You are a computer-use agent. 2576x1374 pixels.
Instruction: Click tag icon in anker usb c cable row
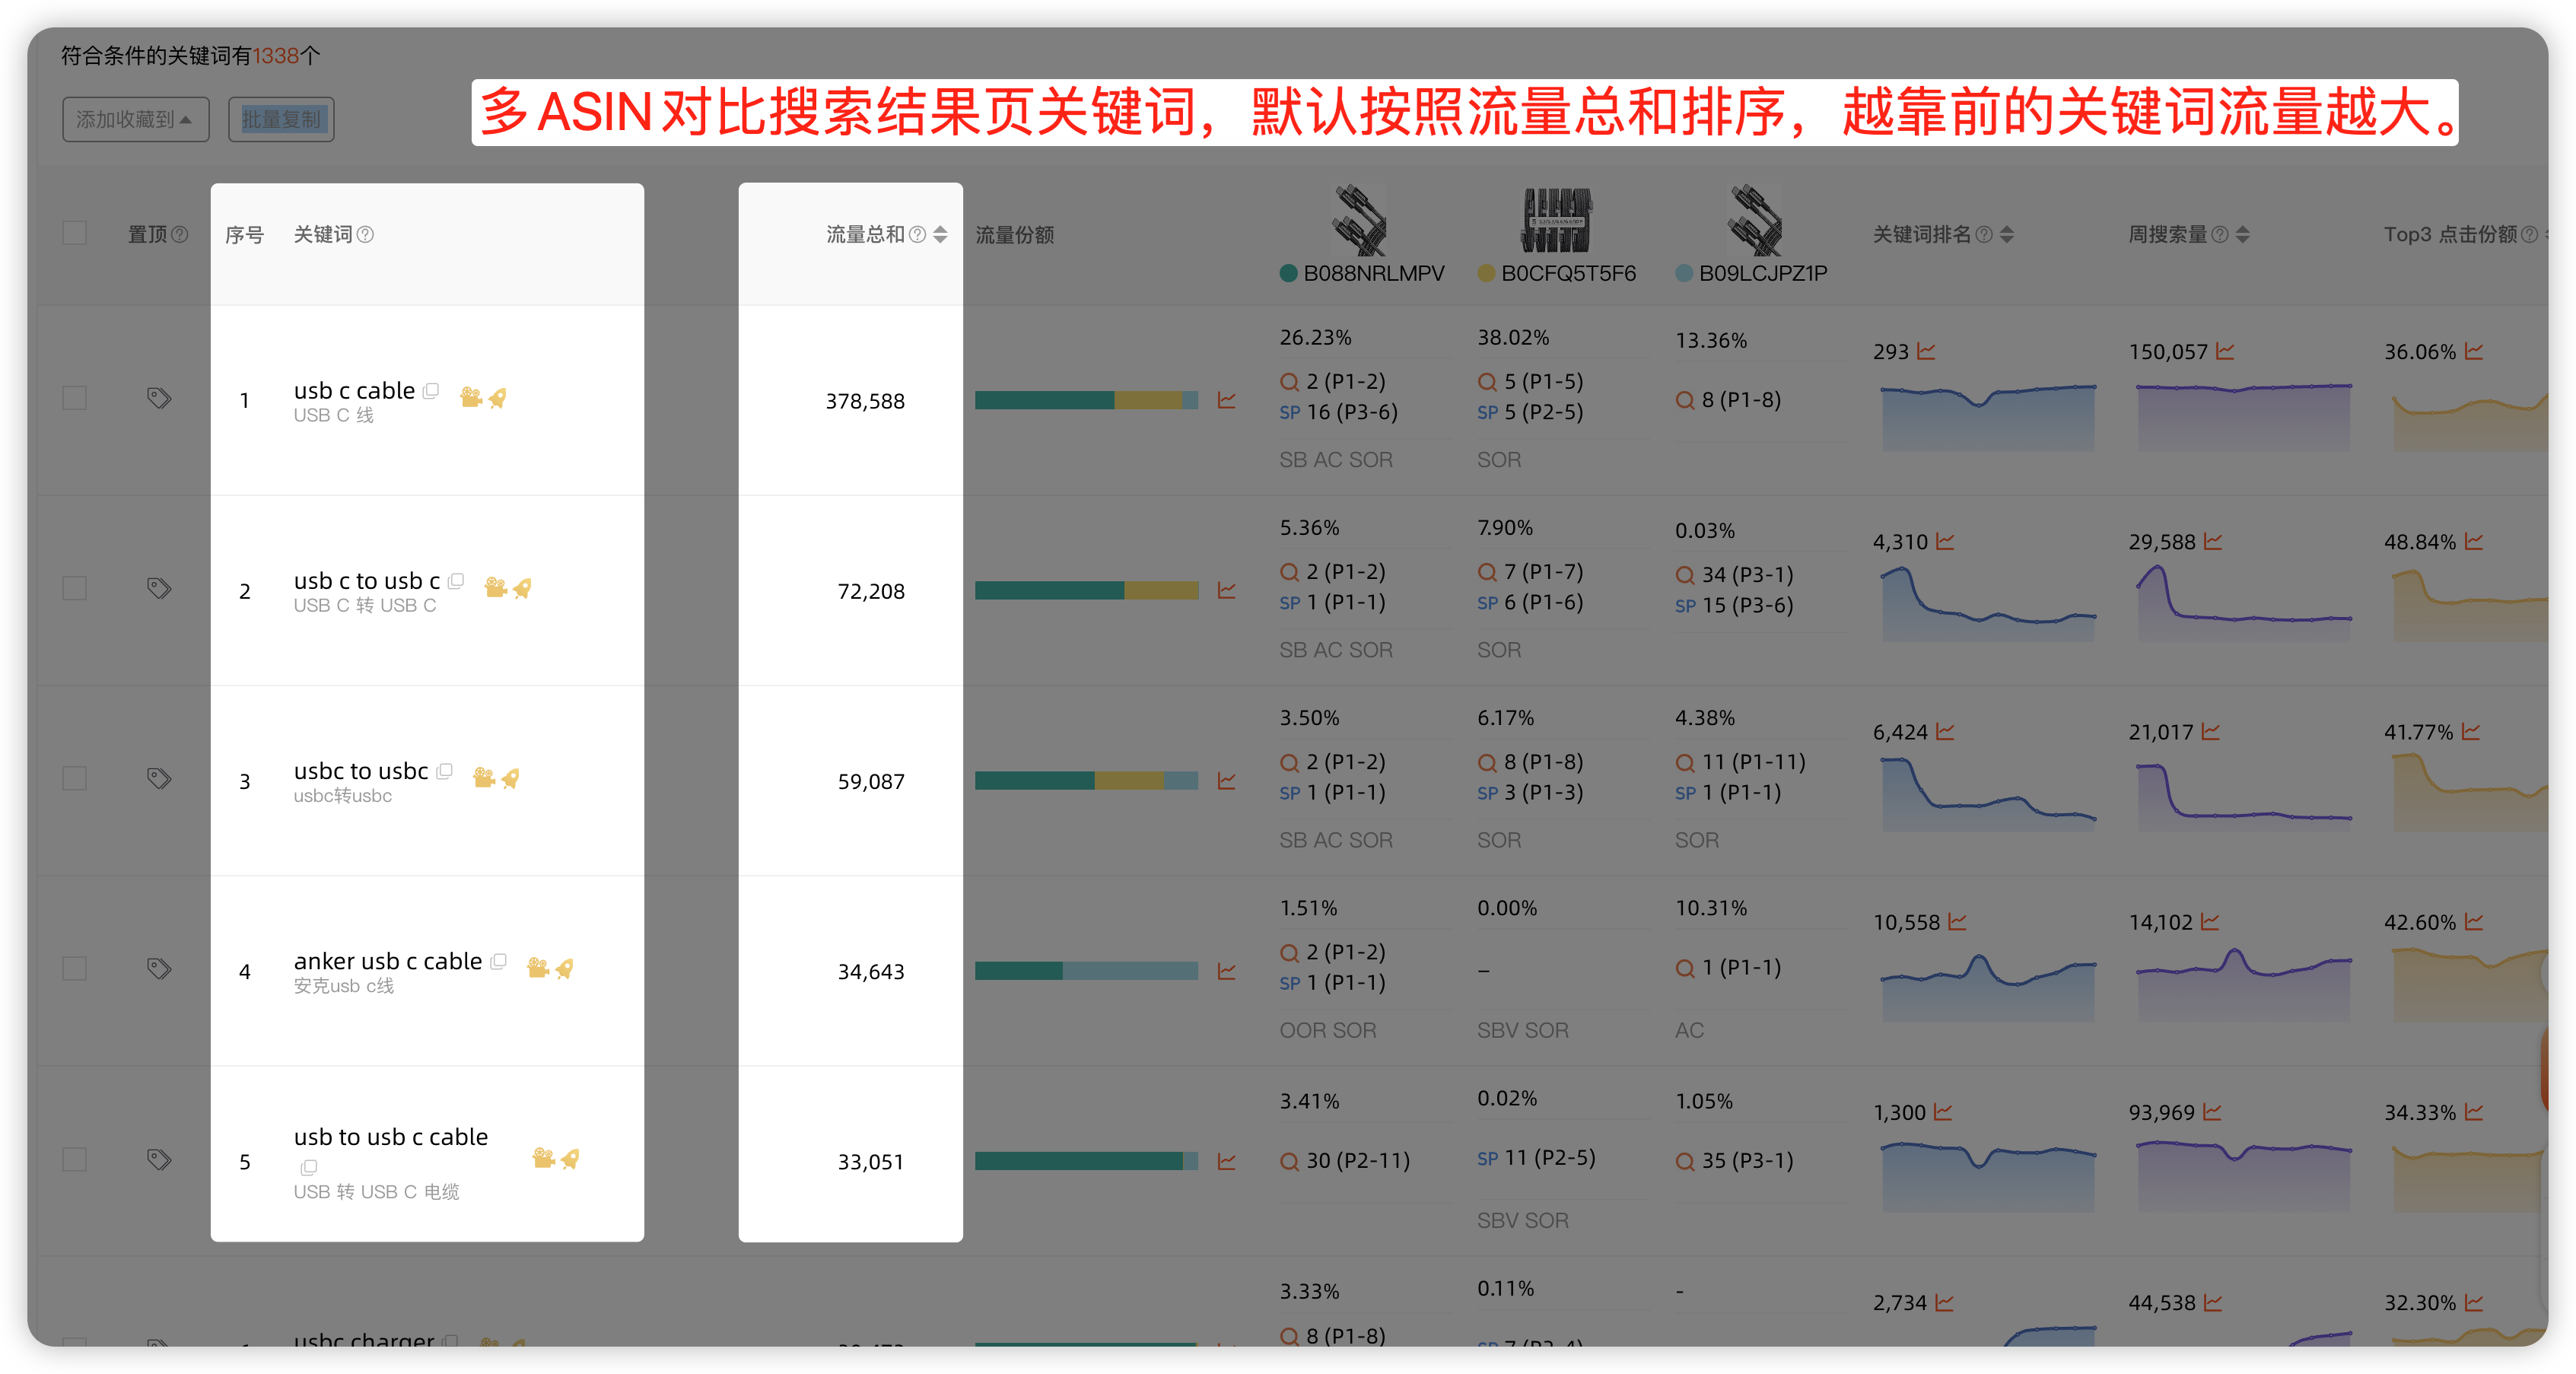click(x=159, y=968)
